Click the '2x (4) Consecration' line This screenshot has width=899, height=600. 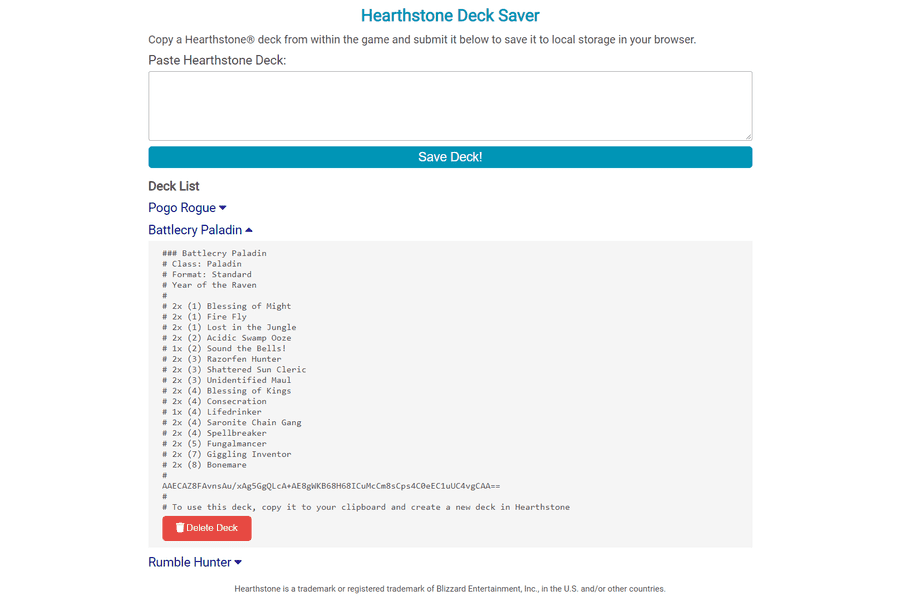tap(214, 402)
